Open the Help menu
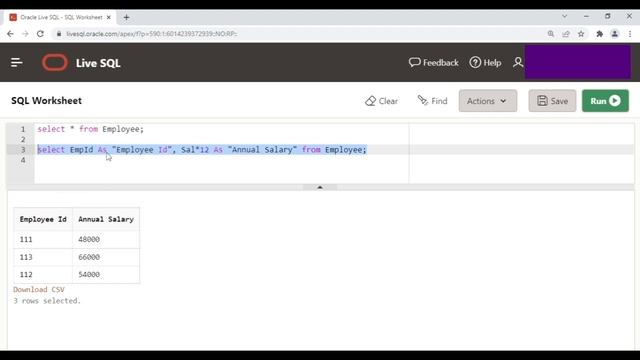Image resolution: width=640 pixels, height=360 pixels. pyautogui.click(x=485, y=62)
